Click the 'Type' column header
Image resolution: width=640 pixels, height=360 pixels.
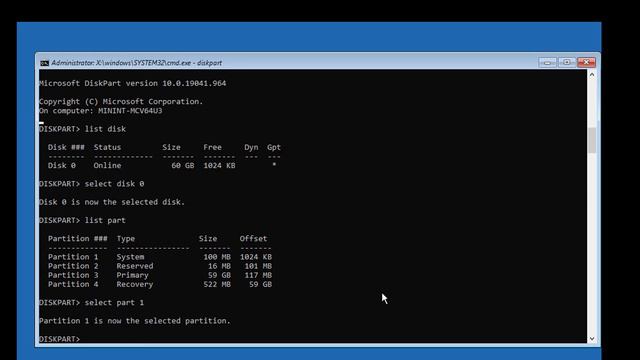[126, 239]
